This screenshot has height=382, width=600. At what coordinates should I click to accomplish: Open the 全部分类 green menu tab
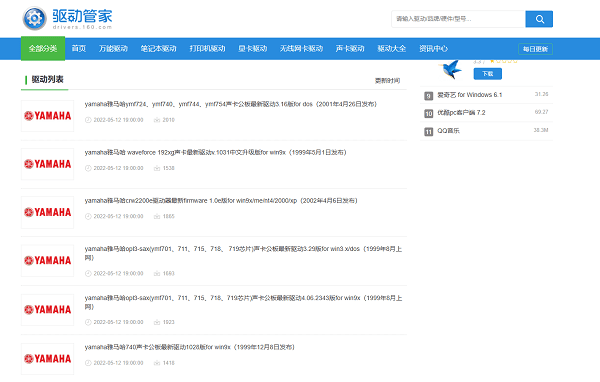pyautogui.click(x=43, y=49)
